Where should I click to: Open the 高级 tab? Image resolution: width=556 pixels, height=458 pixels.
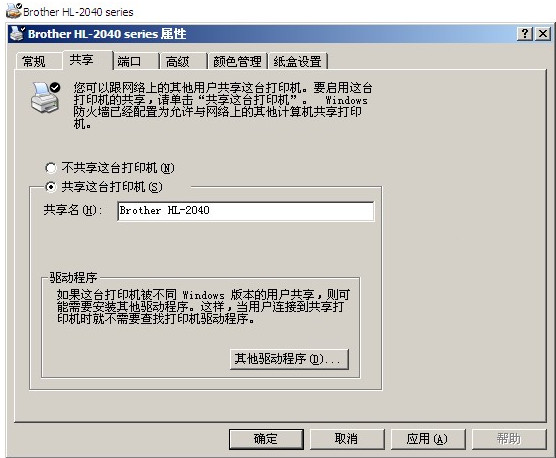click(177, 62)
